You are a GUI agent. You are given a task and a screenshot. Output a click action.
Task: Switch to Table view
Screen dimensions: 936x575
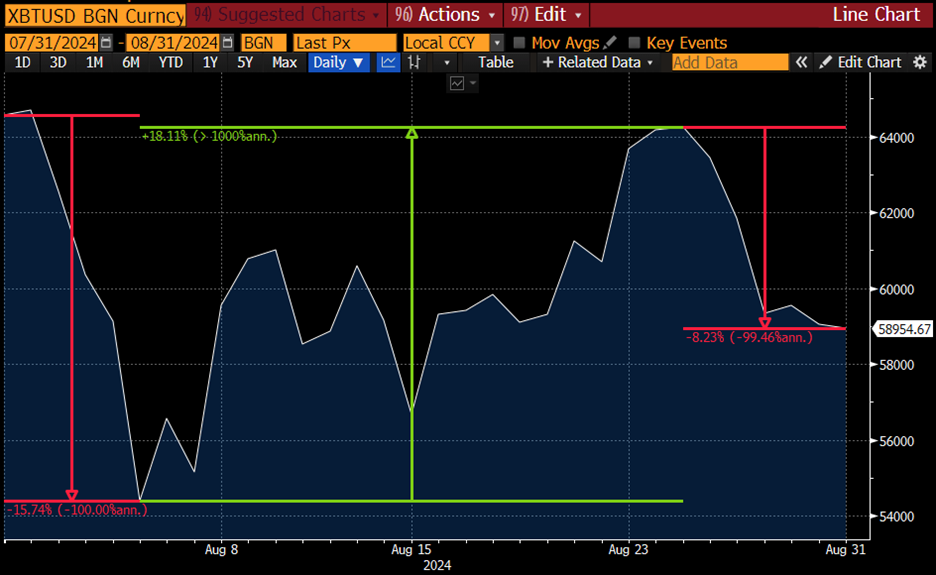tap(495, 63)
